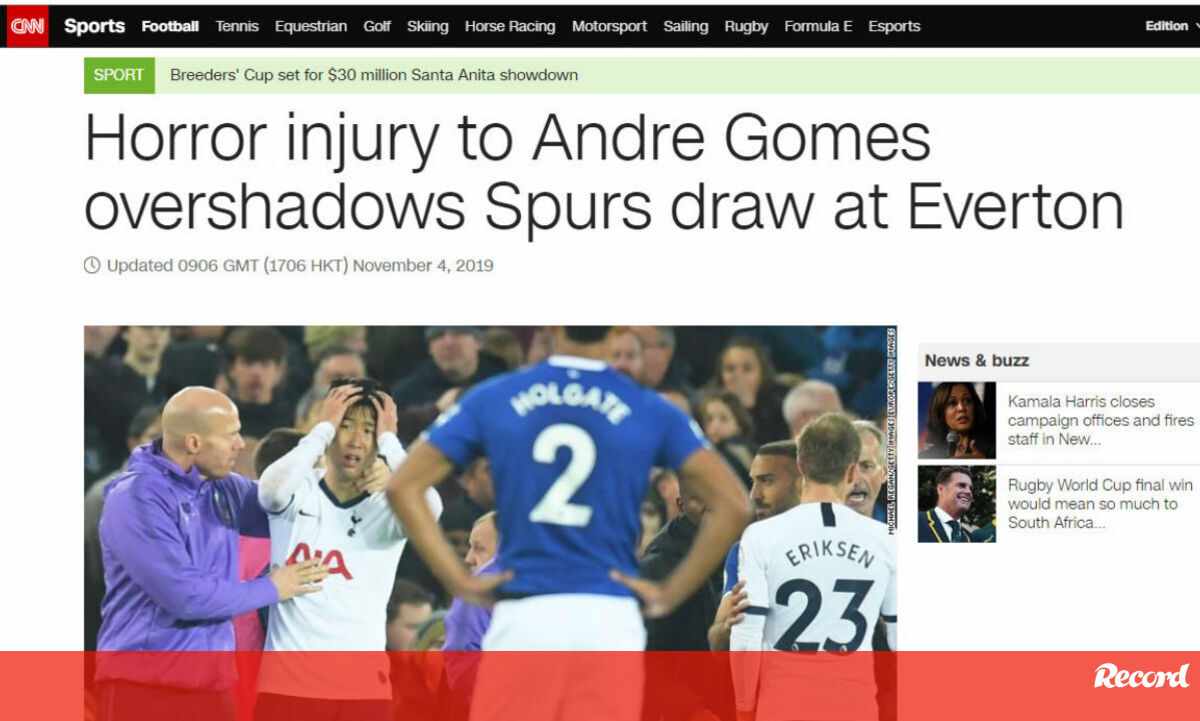Open Breeders' Cup Santa Anita showdown link
Viewport: 1200px width, 721px height.
point(374,75)
